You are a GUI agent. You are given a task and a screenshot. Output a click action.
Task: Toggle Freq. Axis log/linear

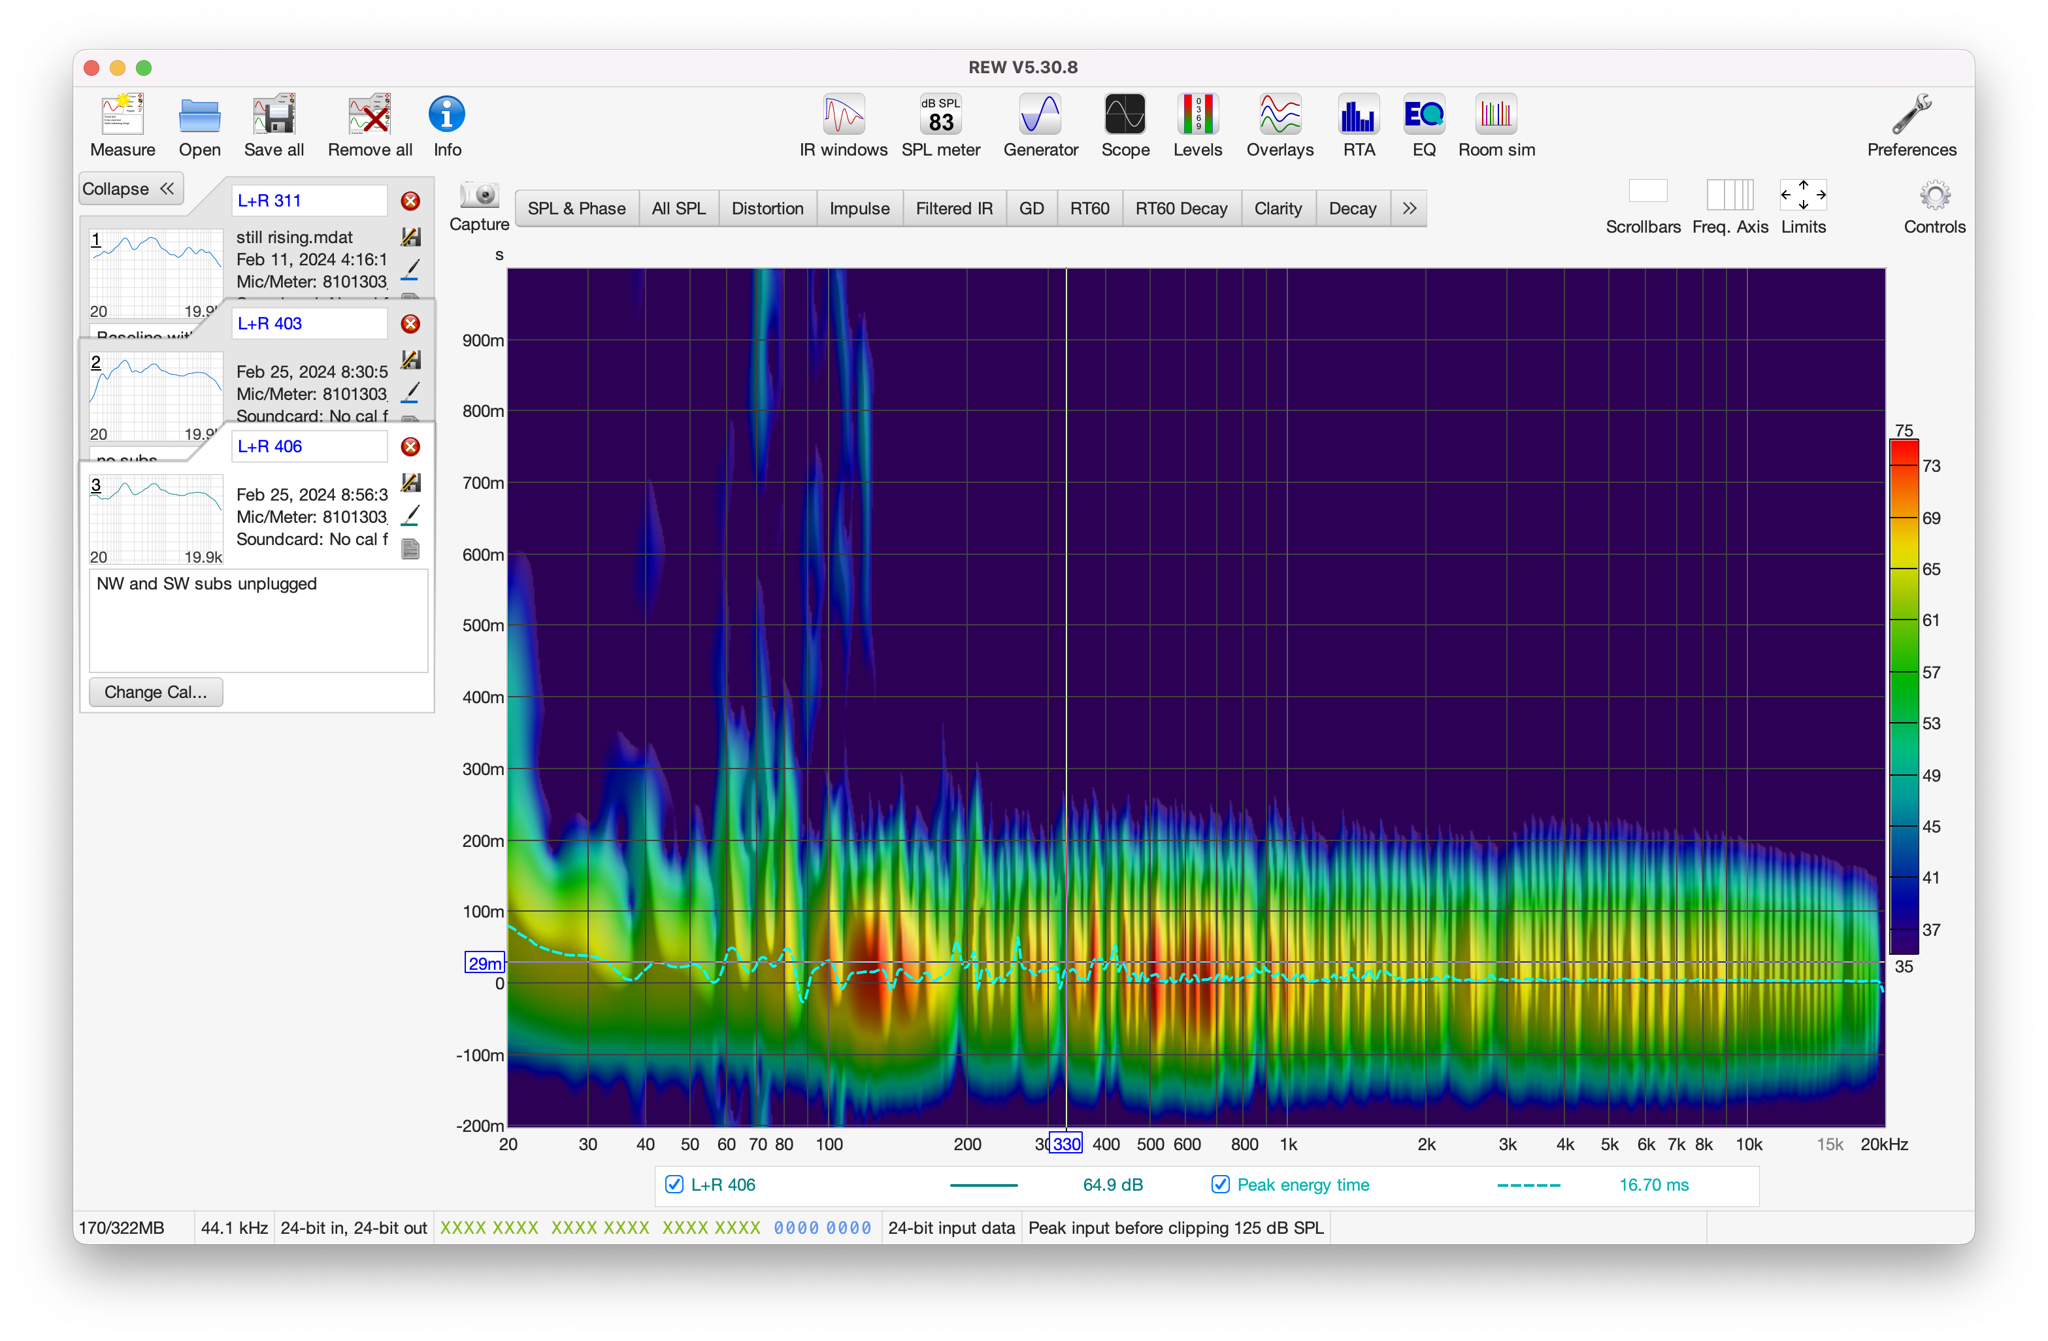tap(1730, 206)
